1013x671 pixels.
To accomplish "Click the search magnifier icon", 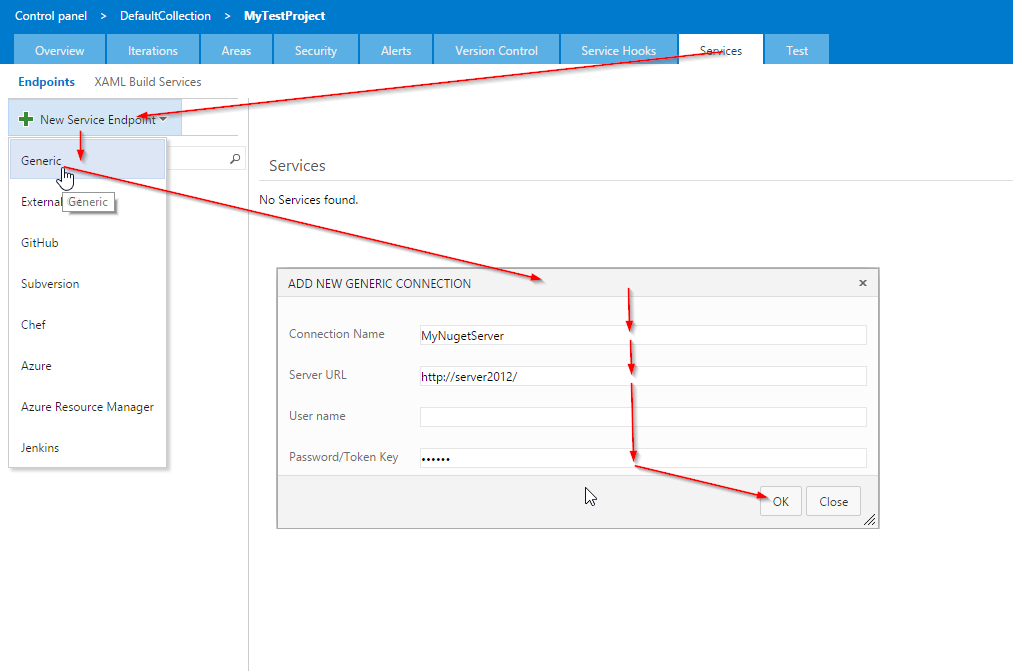I will pyautogui.click(x=235, y=159).
